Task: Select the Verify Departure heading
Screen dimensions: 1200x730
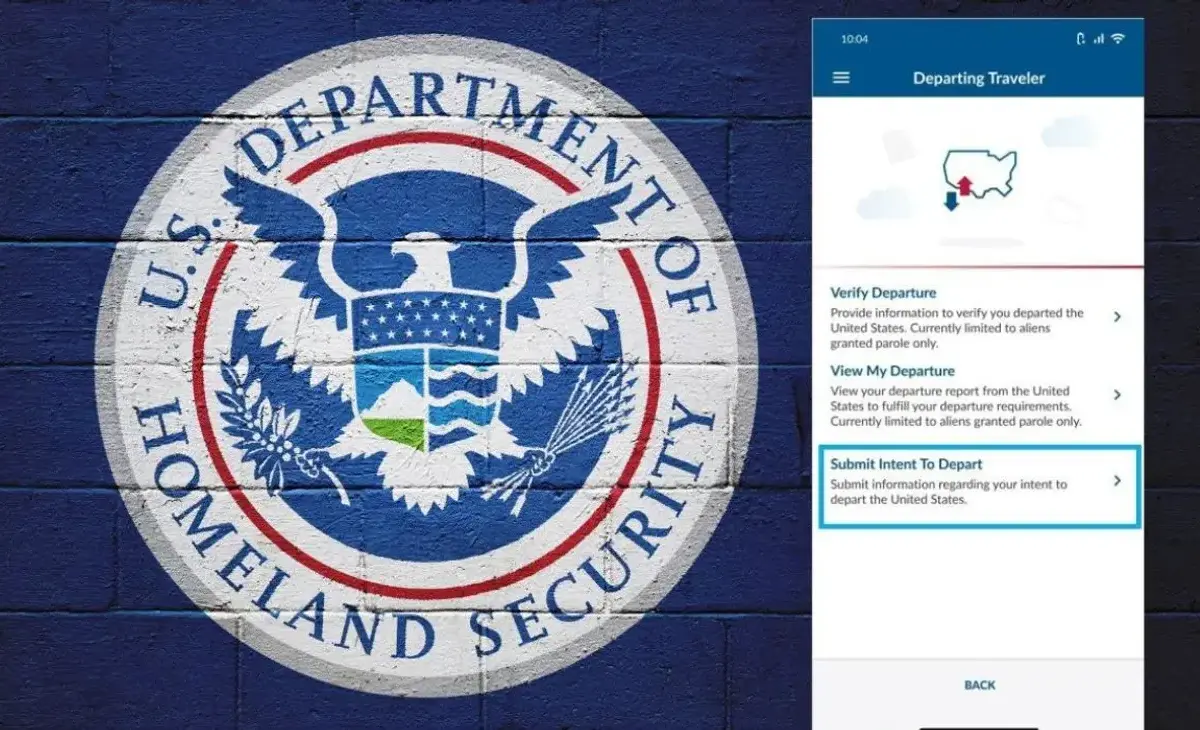Action: [x=883, y=293]
